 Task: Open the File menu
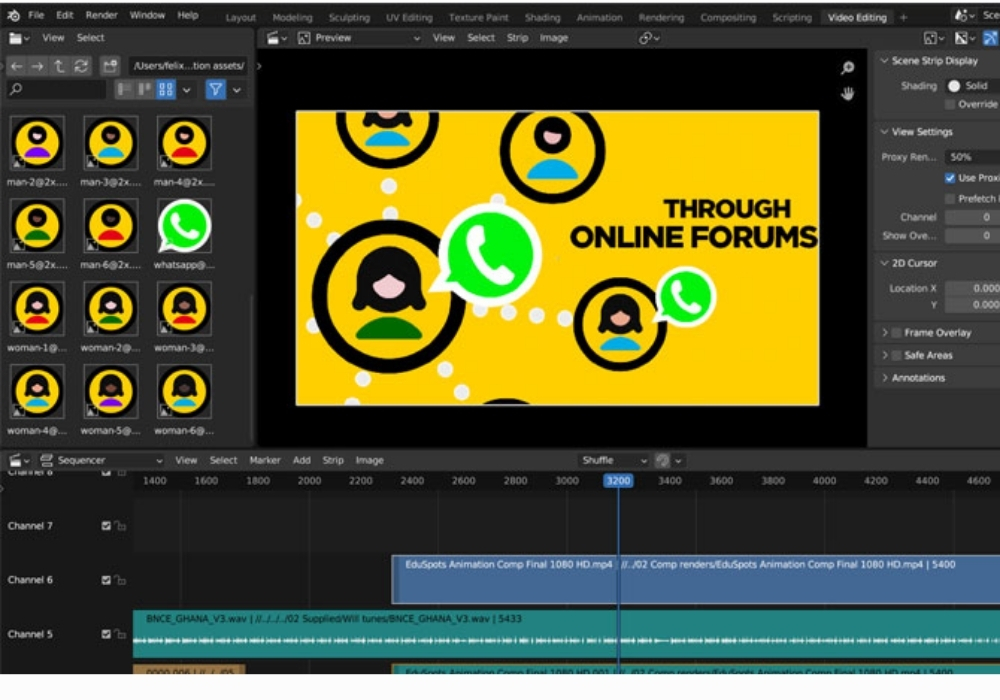click(36, 15)
